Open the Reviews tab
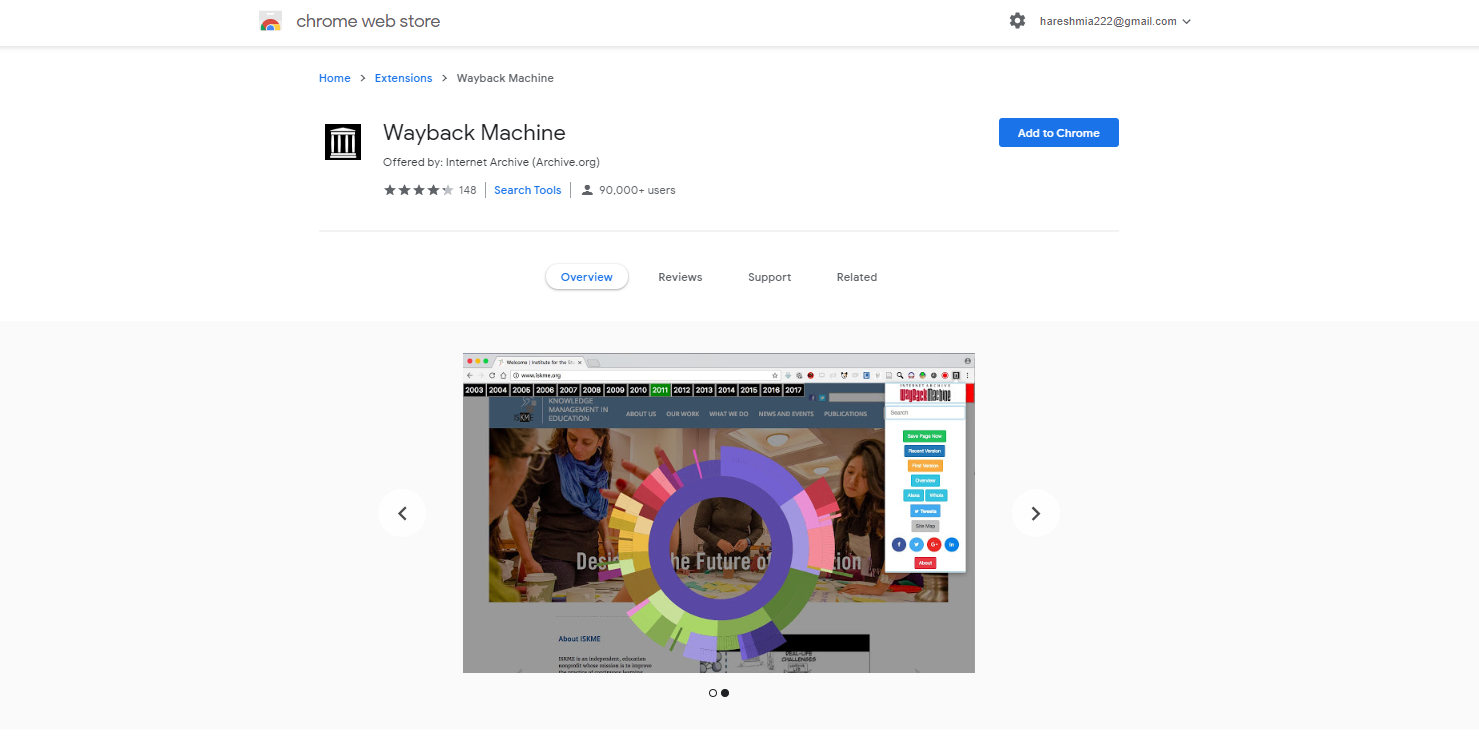This screenshot has height=754, width=1479. 680,277
